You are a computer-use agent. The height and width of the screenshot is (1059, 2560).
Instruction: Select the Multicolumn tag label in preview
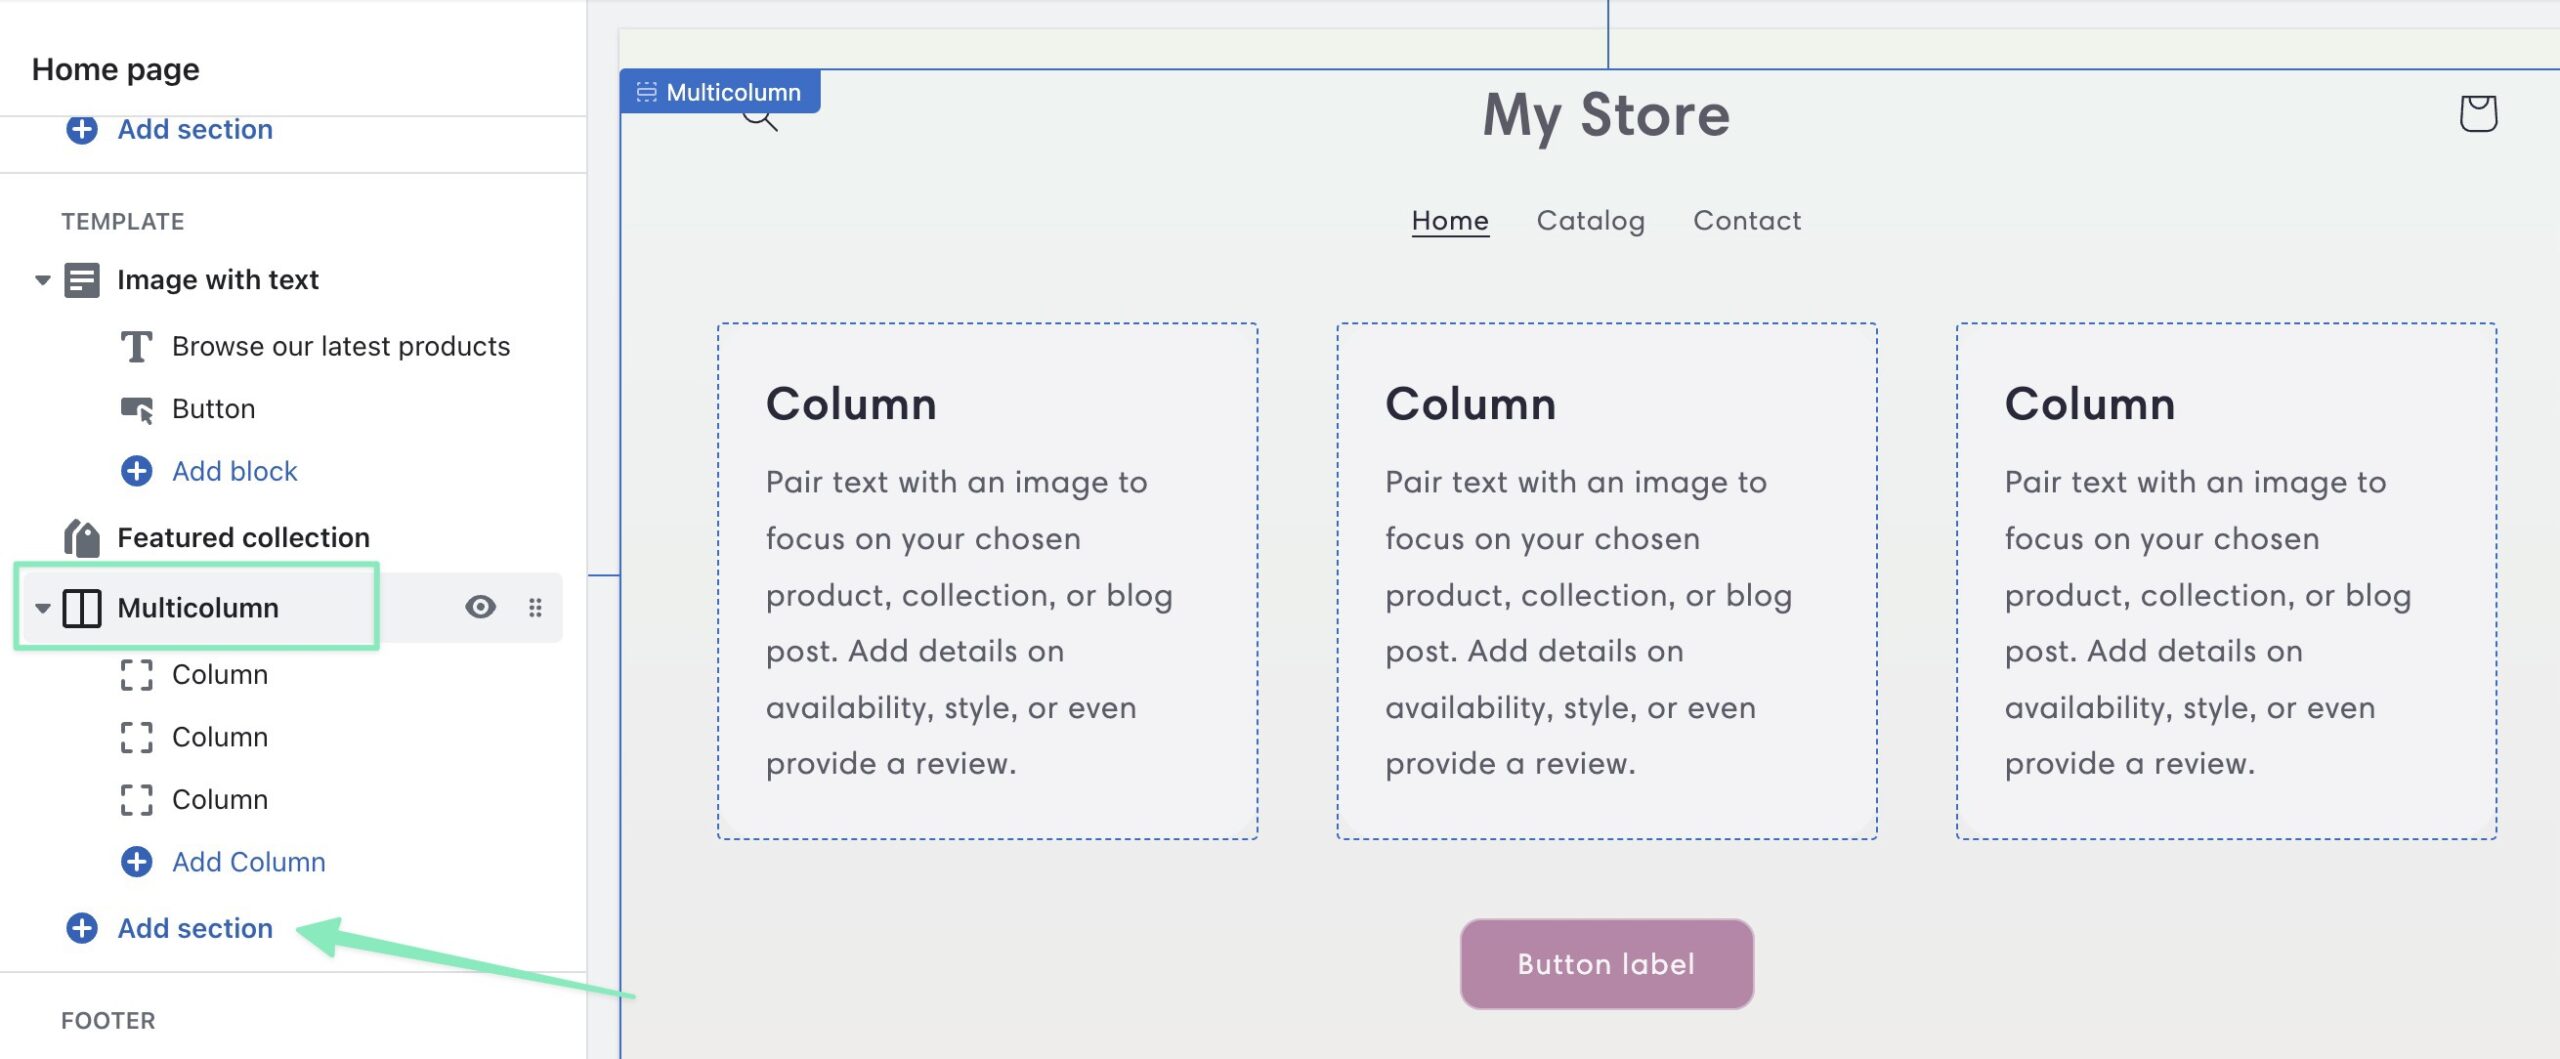720,92
